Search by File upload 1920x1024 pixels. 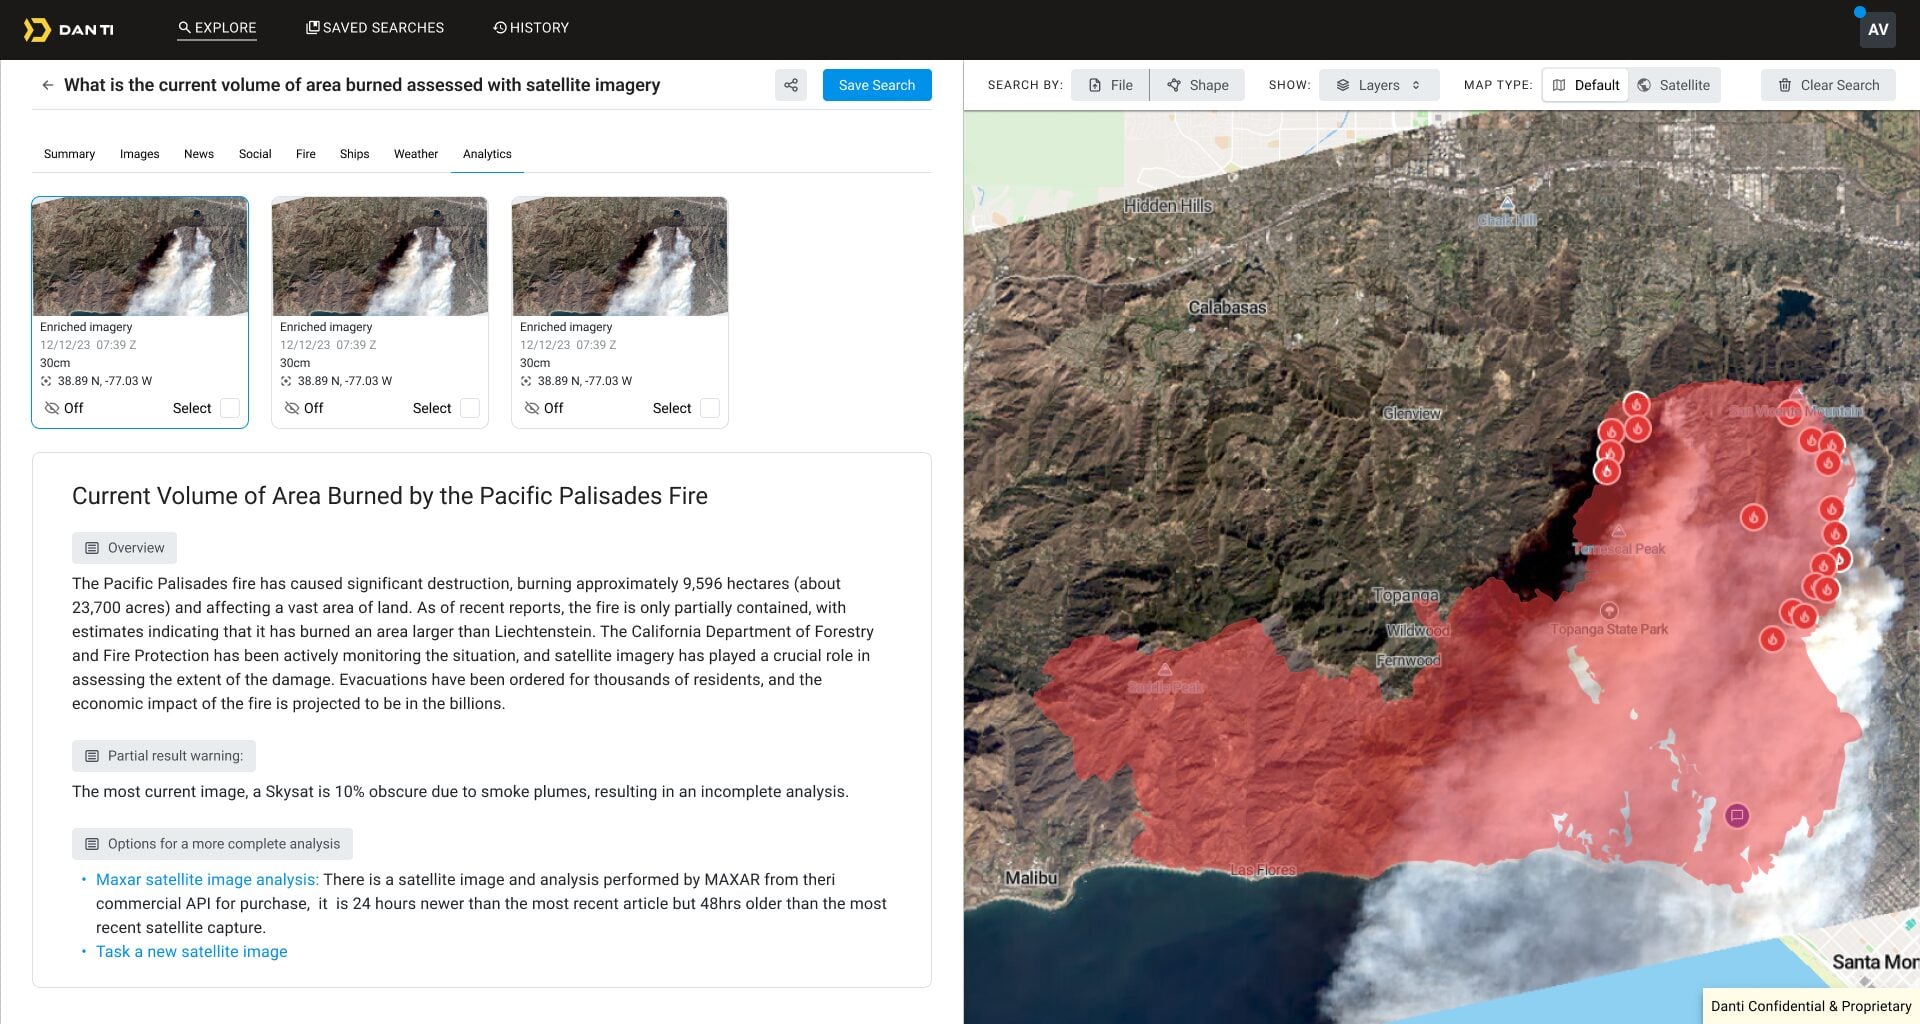[1110, 85]
